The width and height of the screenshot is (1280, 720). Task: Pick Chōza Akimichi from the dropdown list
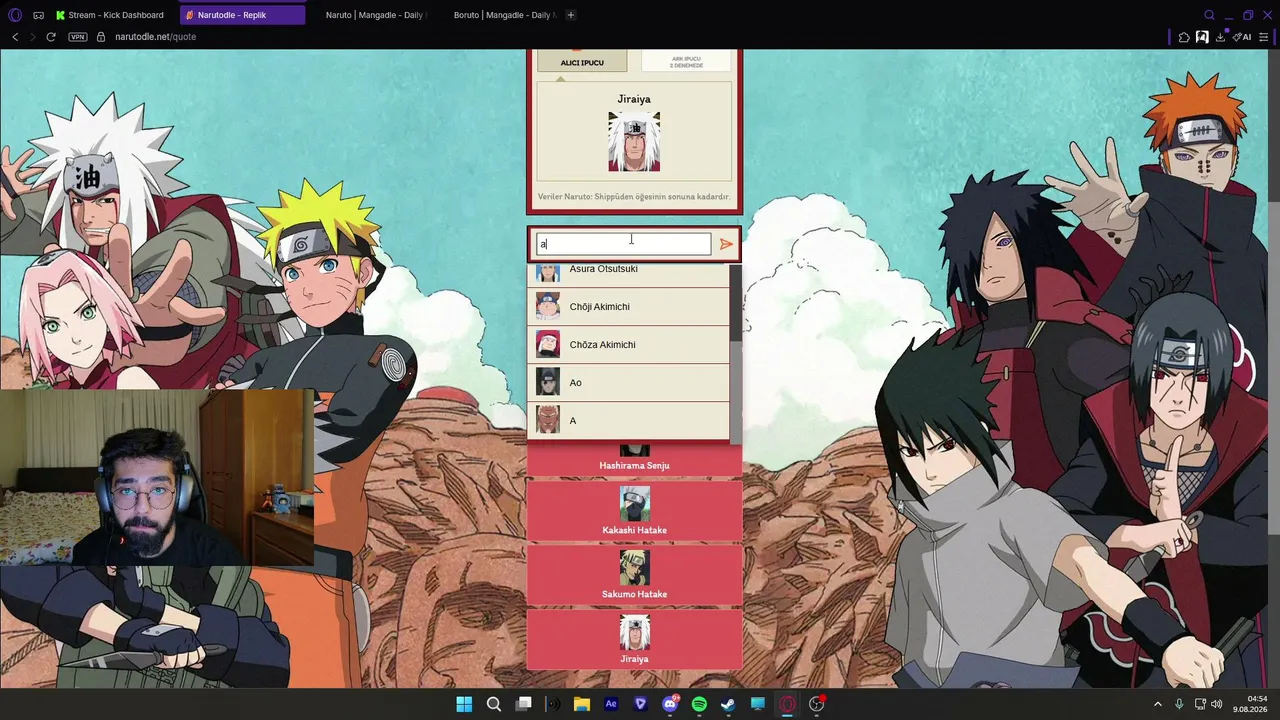628,345
